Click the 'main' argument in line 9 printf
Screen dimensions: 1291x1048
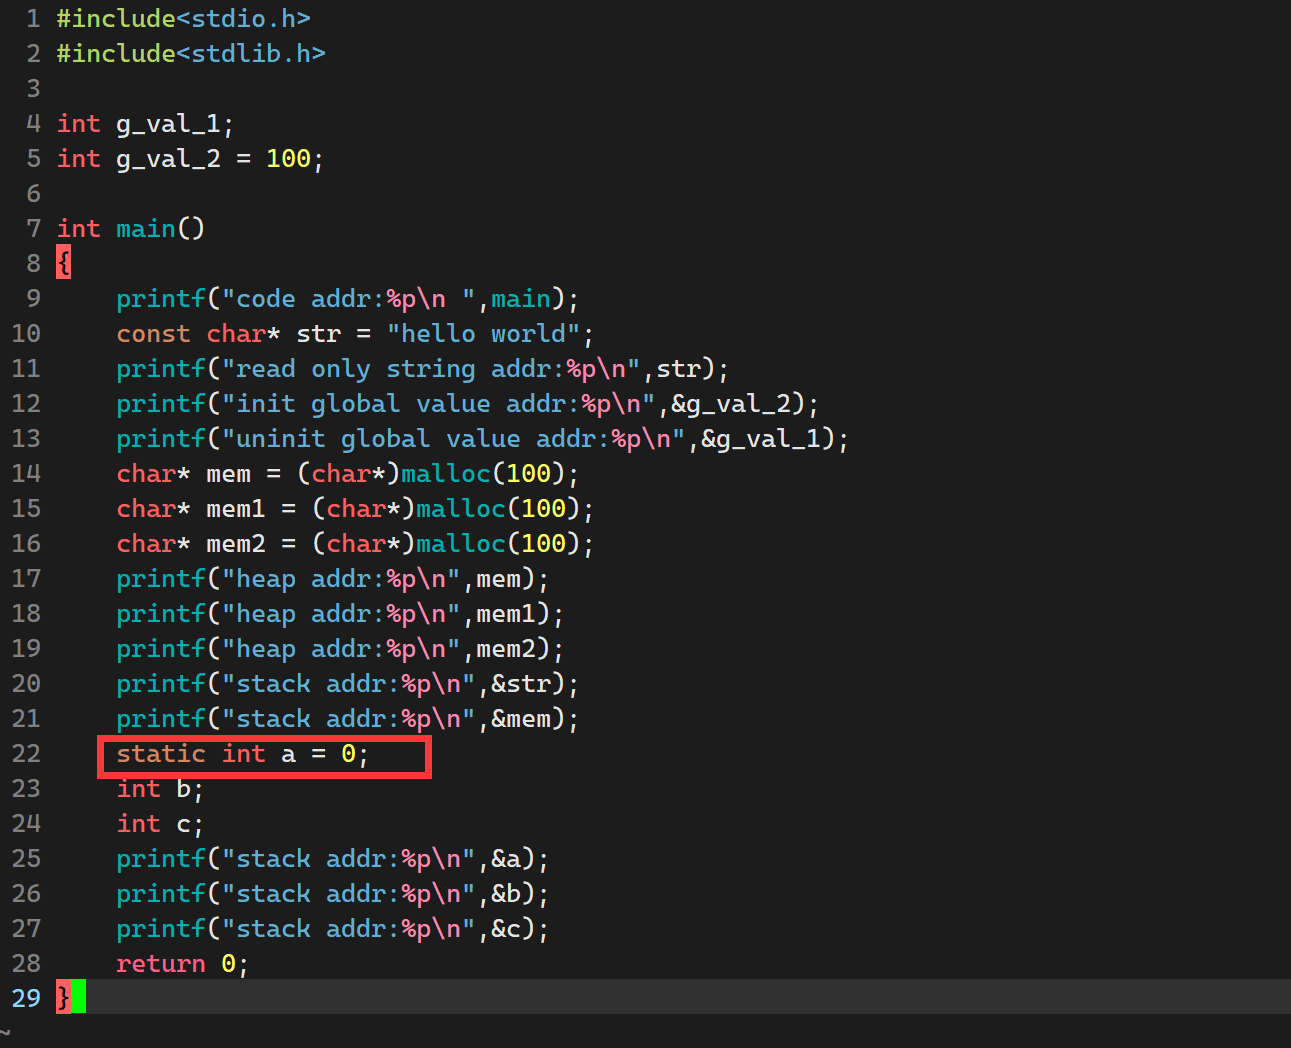coord(521,299)
